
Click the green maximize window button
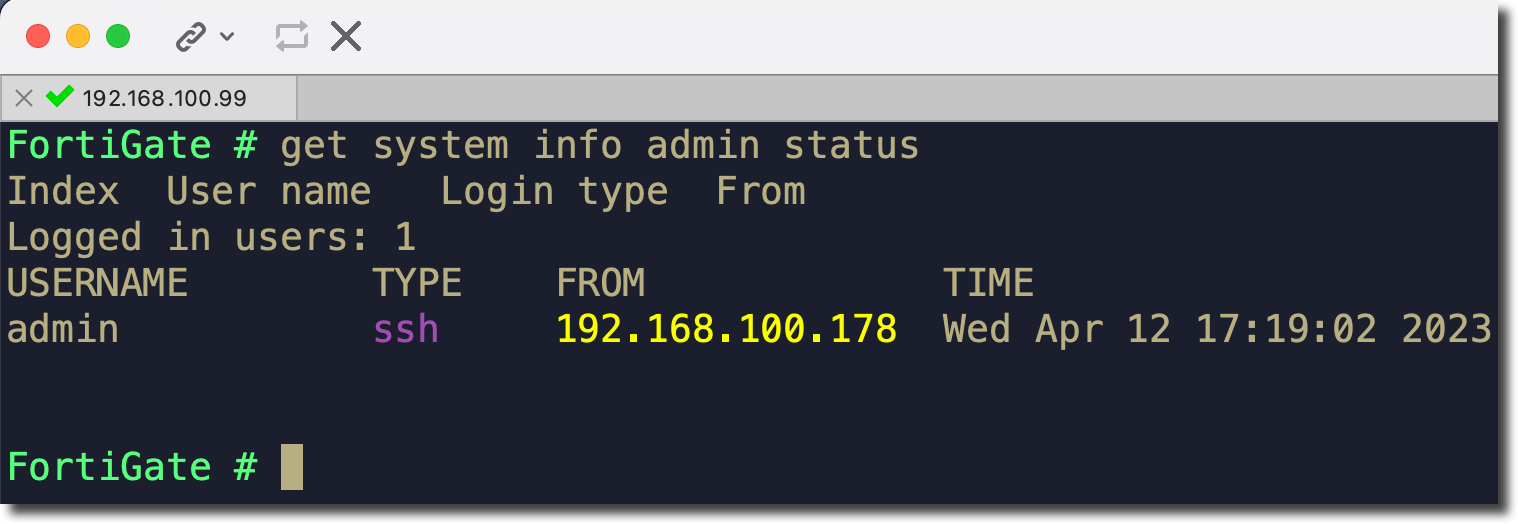click(x=118, y=37)
